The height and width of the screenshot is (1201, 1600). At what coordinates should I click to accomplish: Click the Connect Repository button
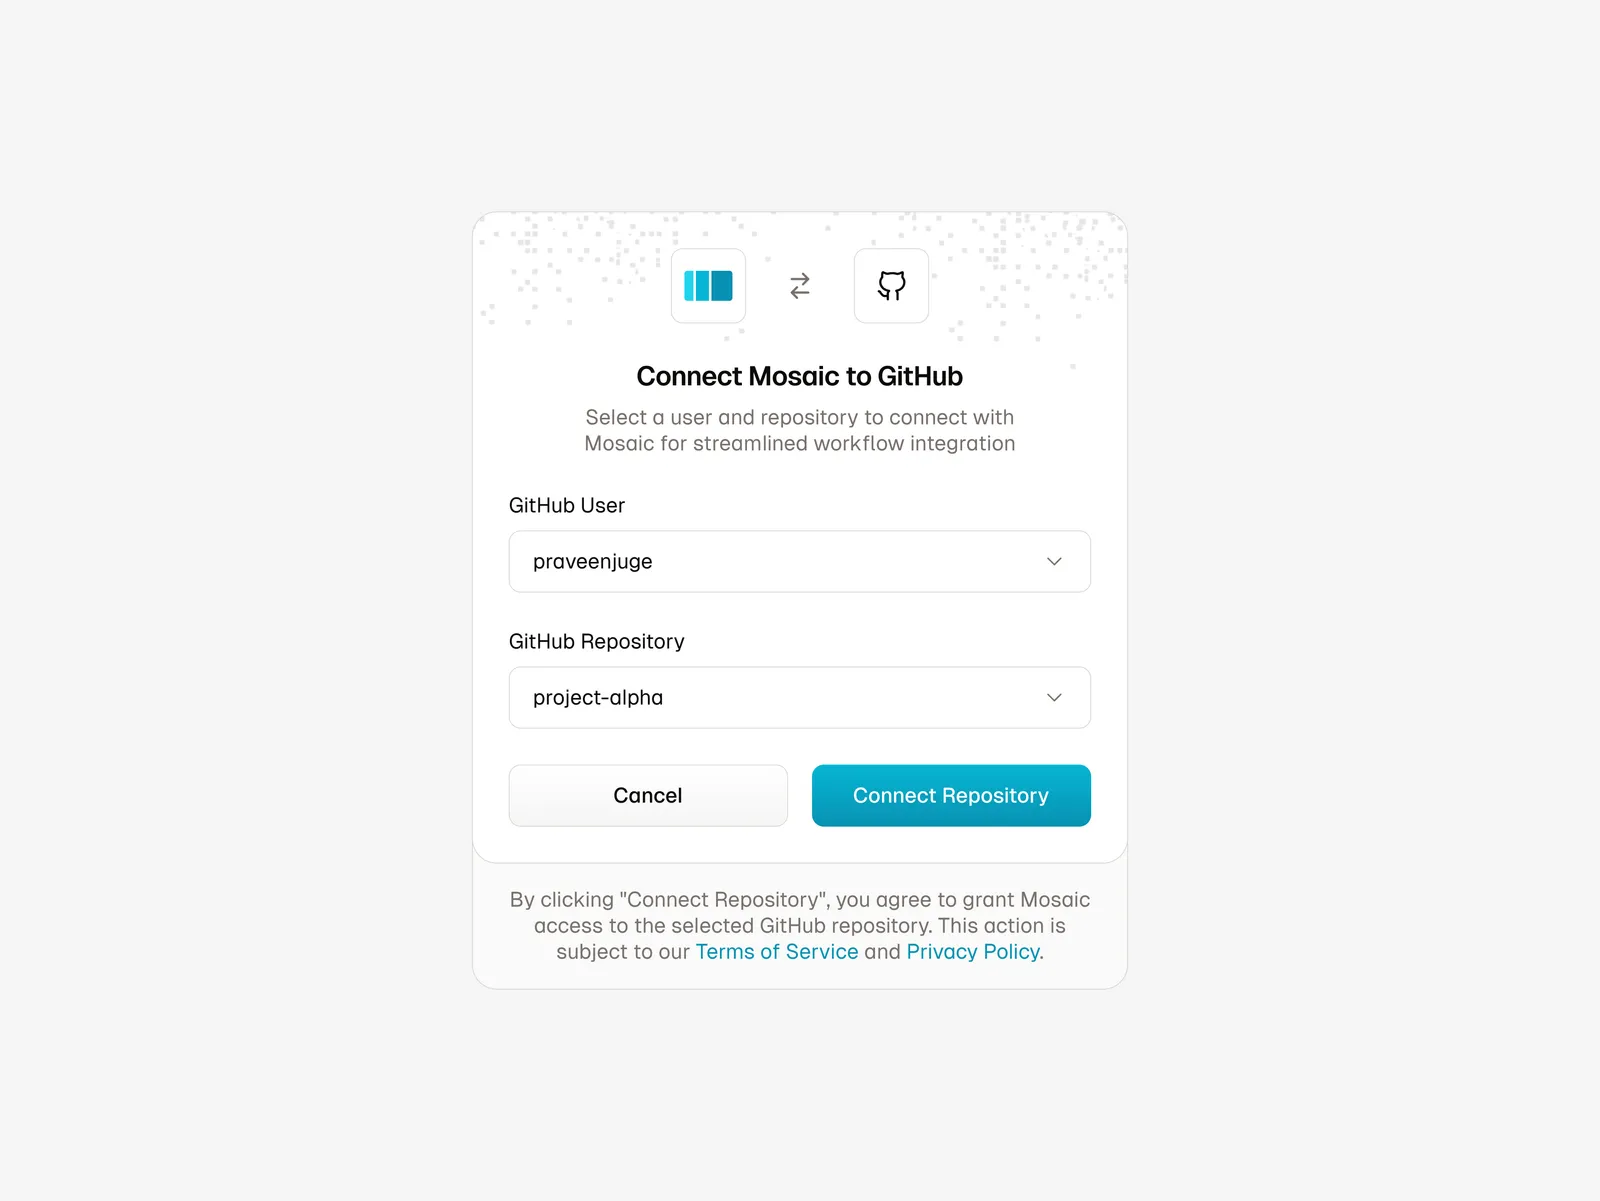coord(950,796)
